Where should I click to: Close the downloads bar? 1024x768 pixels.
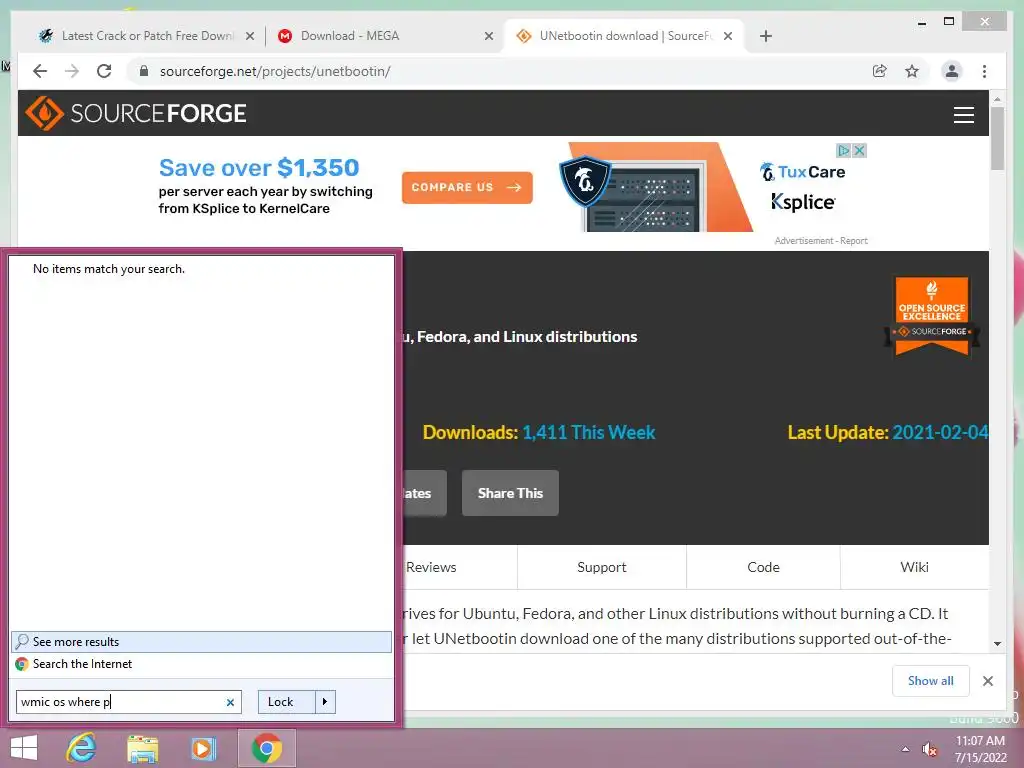[x=988, y=681]
